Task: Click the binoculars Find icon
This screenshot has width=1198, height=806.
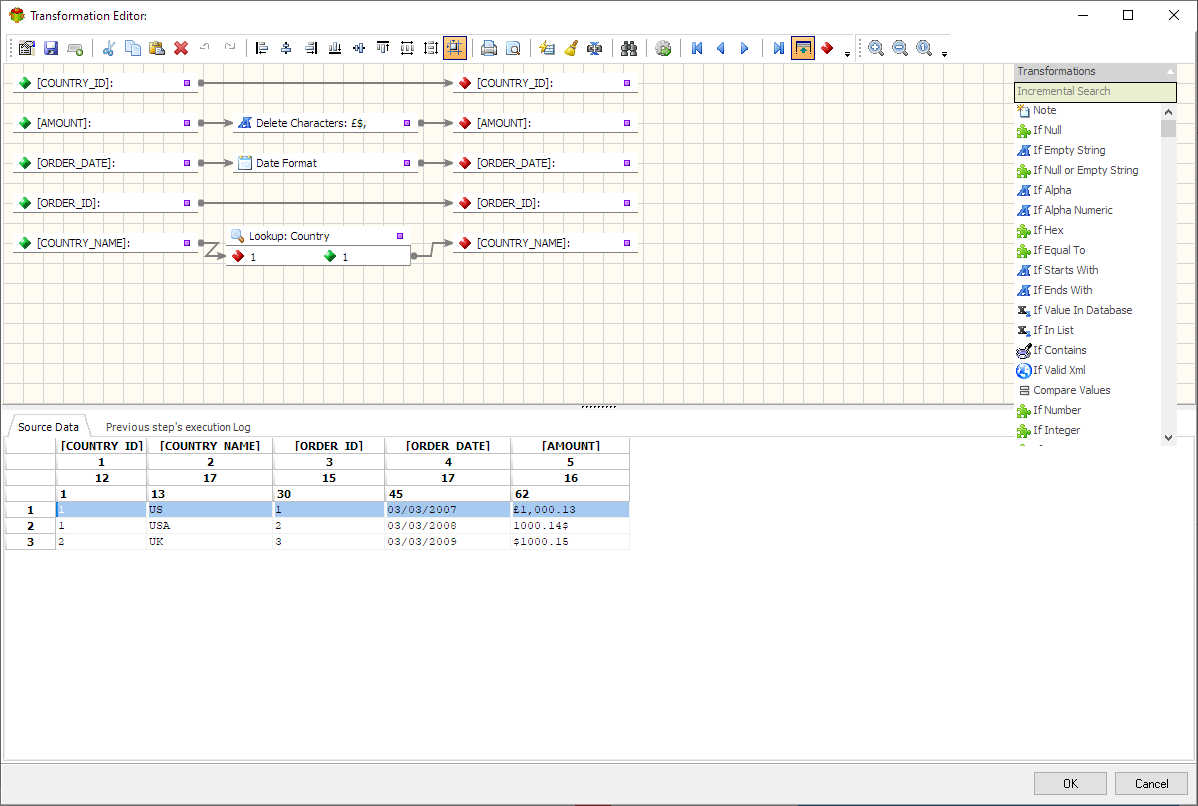Action: point(629,48)
